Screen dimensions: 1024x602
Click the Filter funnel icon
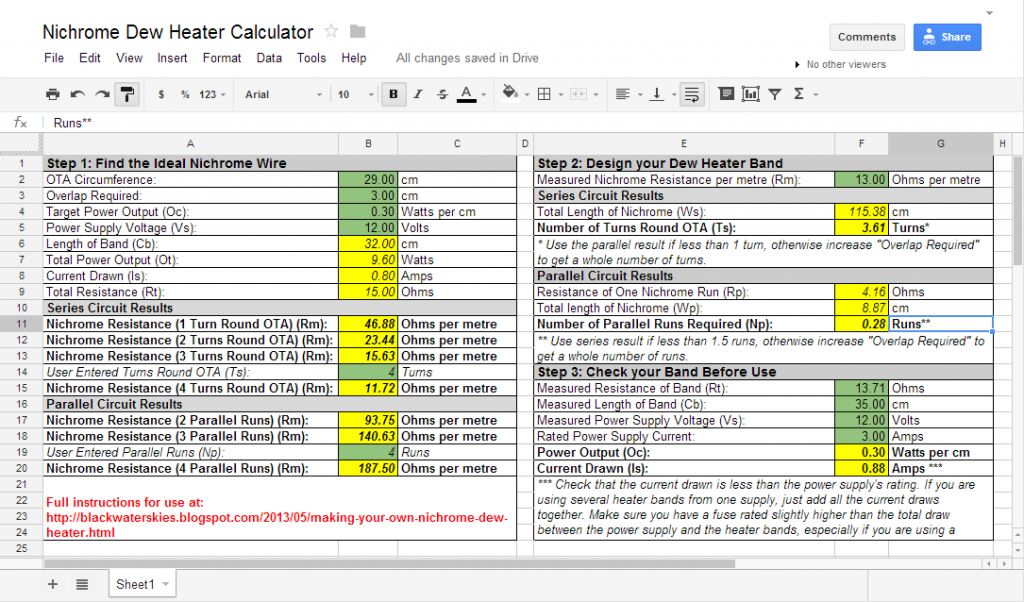click(x=775, y=95)
